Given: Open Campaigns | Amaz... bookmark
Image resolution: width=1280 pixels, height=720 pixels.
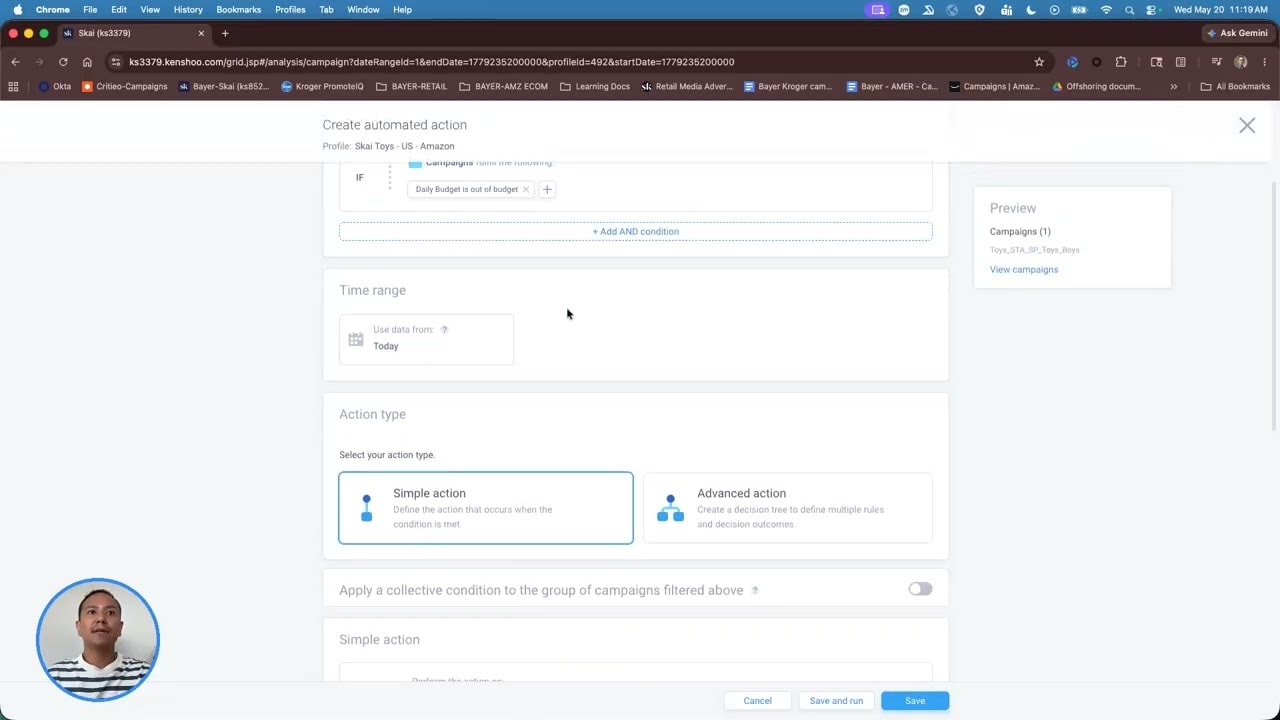Looking at the screenshot, I should (x=995, y=87).
